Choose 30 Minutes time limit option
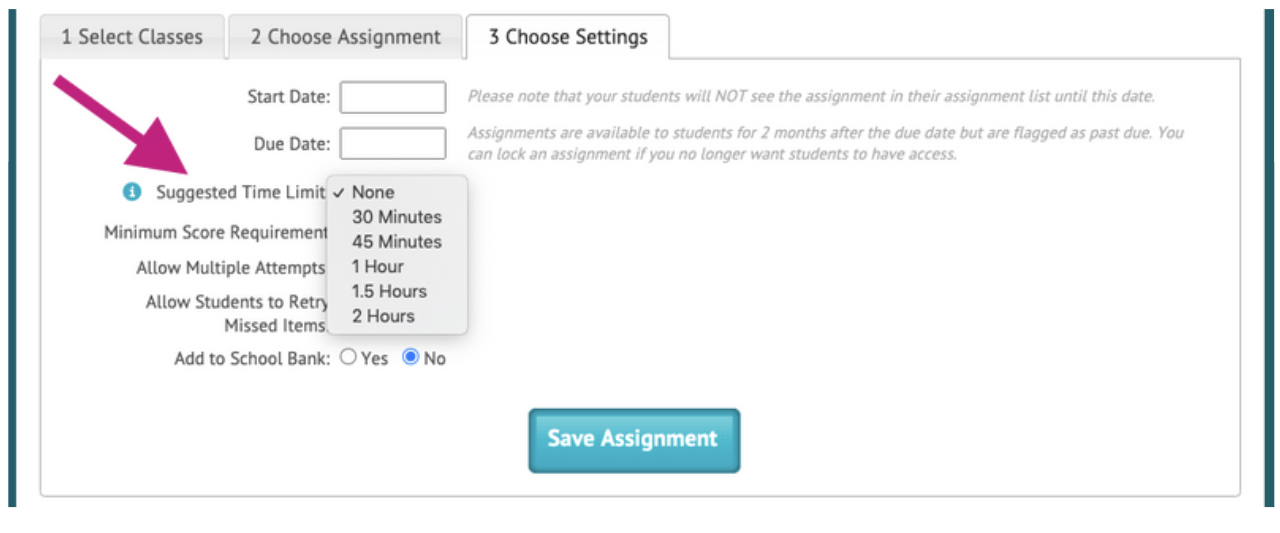This screenshot has height=533, width=1280. 397,217
